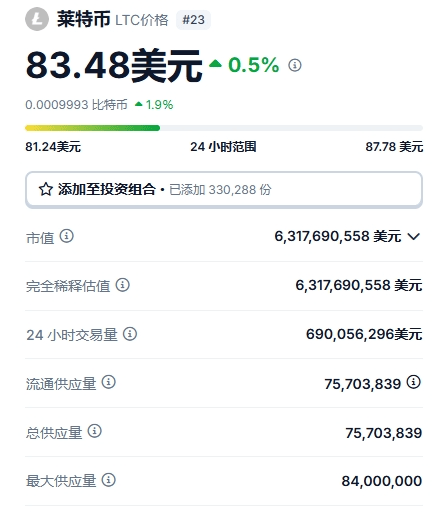Click info icon next to 最大供应量

tap(109, 480)
